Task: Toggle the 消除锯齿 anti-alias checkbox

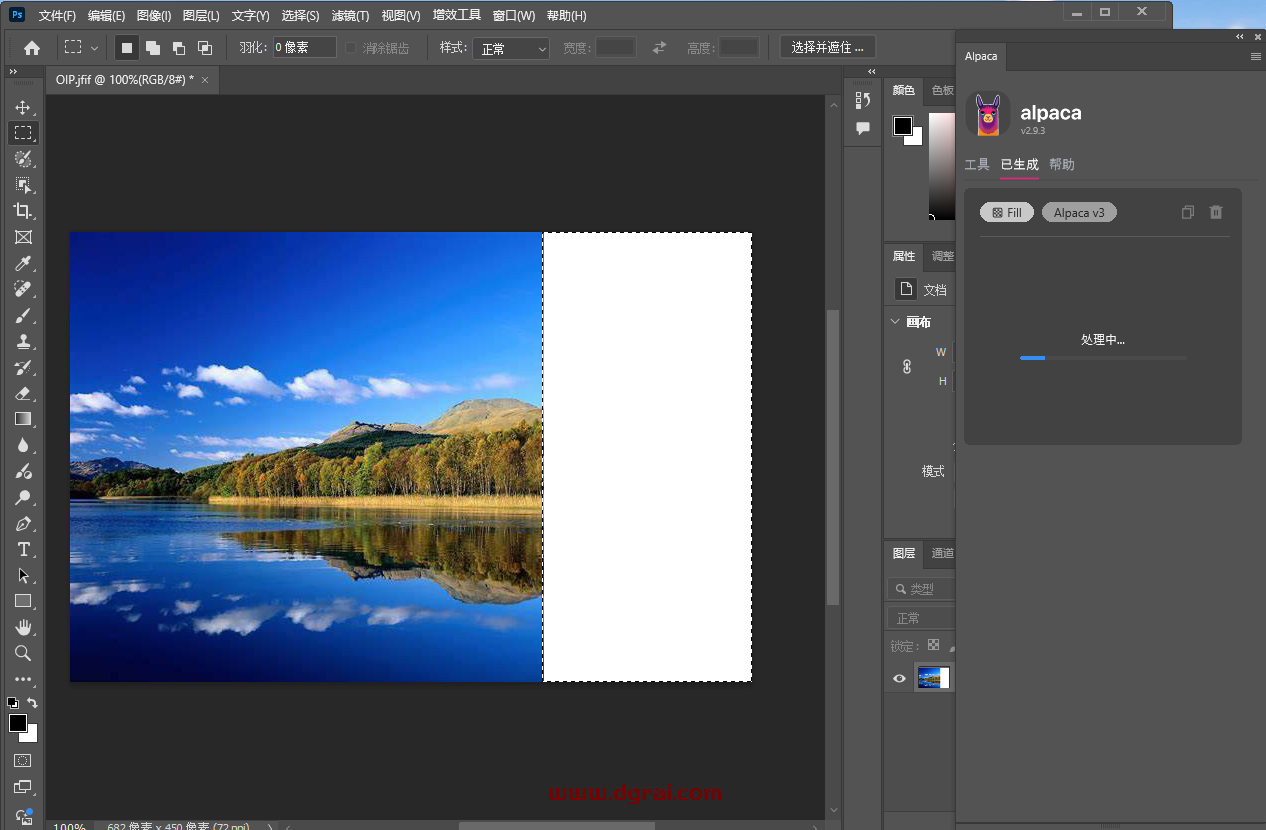Action: [351, 48]
